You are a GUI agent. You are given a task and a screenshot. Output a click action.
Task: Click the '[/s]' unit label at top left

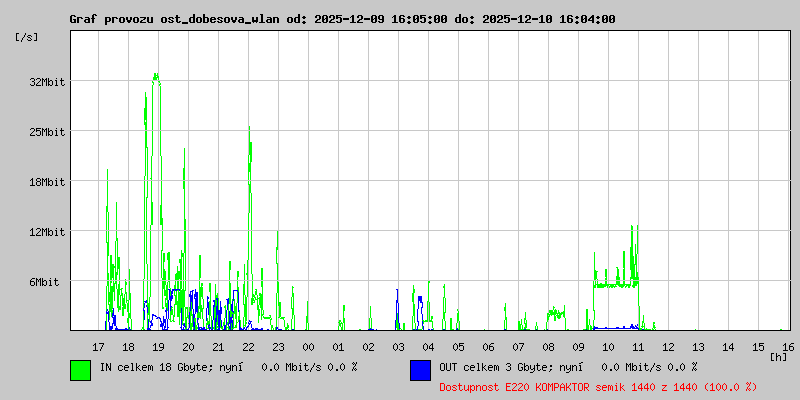click(27, 37)
